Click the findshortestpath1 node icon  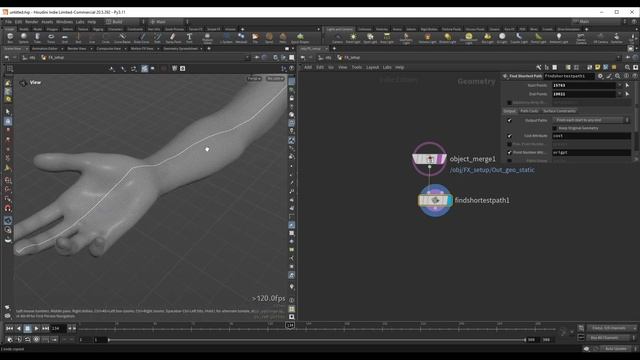point(435,200)
